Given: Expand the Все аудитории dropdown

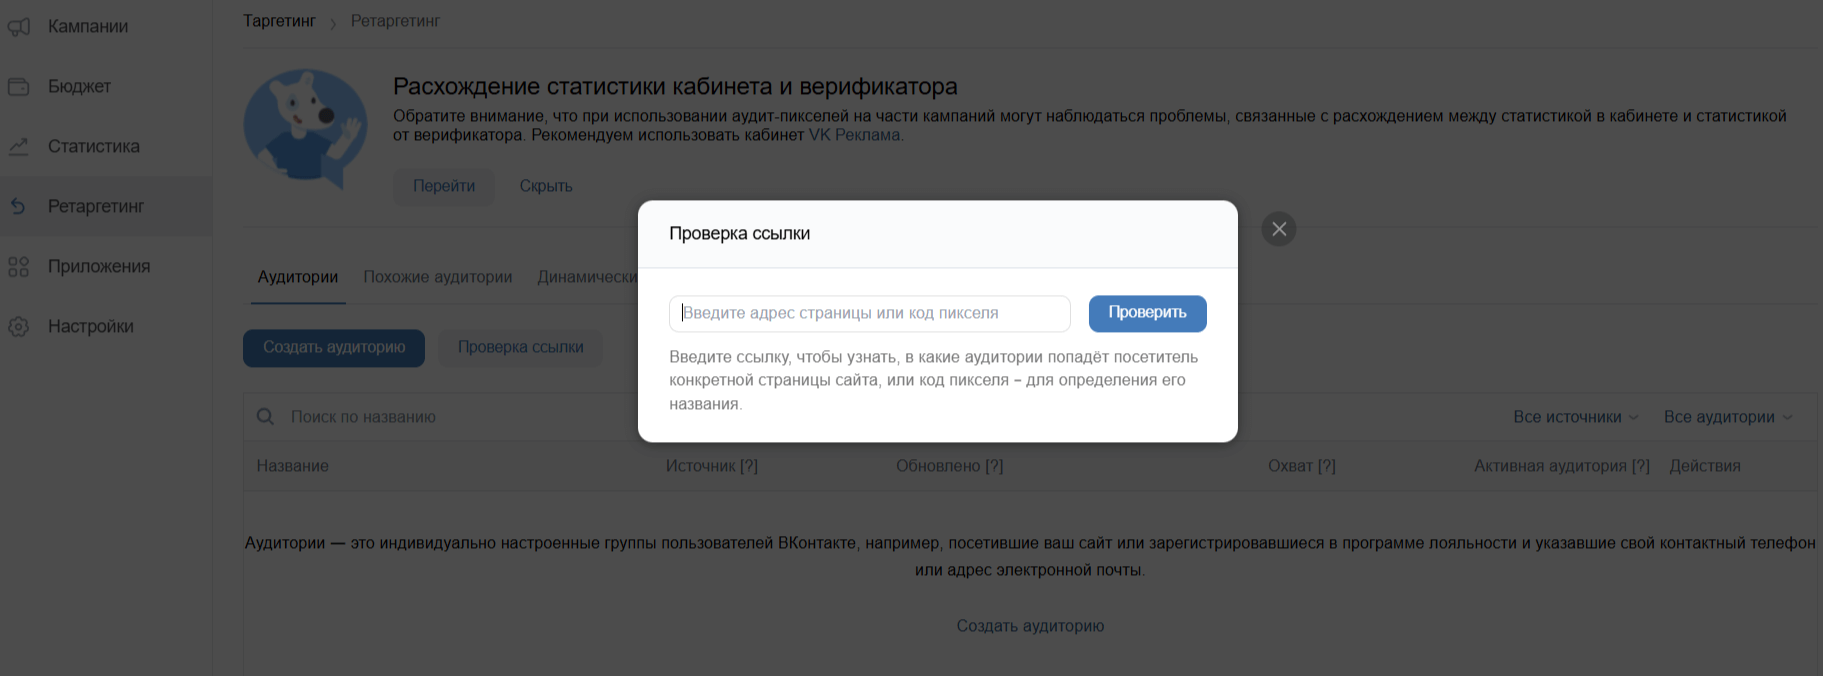Looking at the screenshot, I should [1727, 417].
